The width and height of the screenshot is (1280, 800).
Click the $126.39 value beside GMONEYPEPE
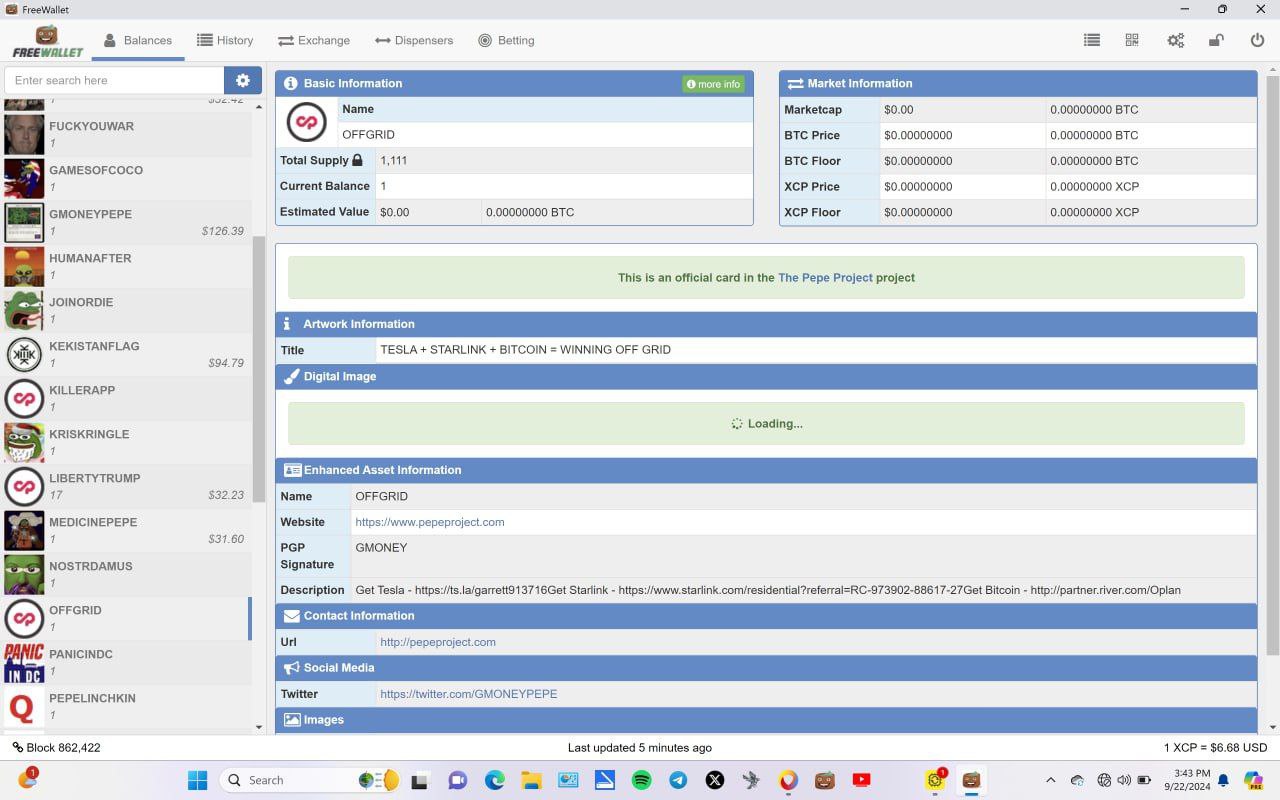(x=223, y=231)
